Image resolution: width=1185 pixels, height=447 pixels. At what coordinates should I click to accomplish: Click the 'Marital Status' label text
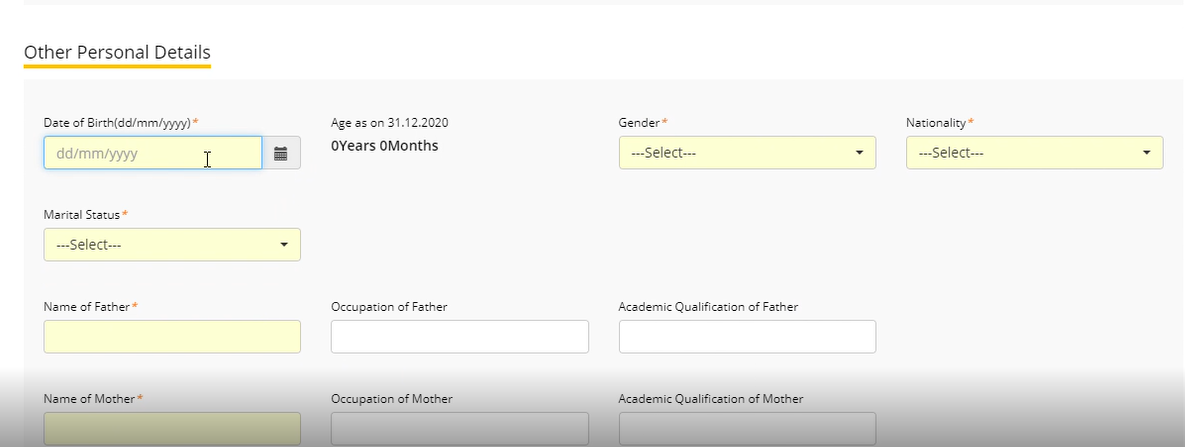tap(82, 215)
